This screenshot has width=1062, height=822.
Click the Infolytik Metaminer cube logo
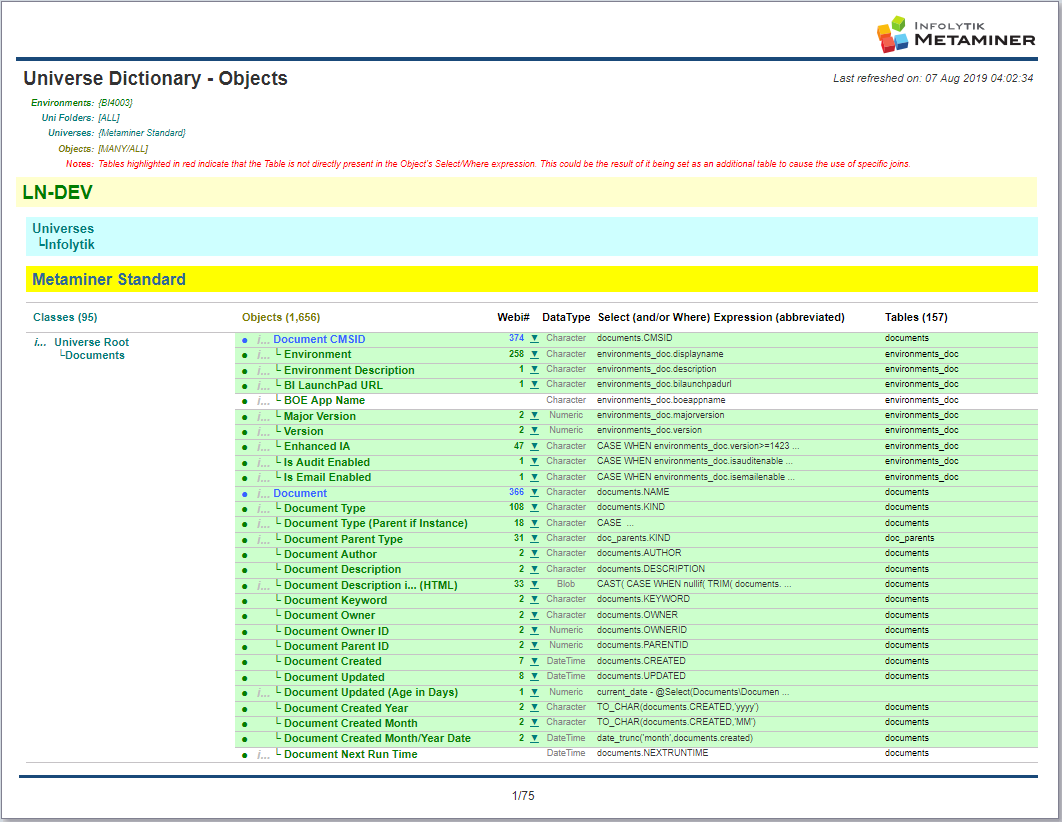(x=892, y=34)
